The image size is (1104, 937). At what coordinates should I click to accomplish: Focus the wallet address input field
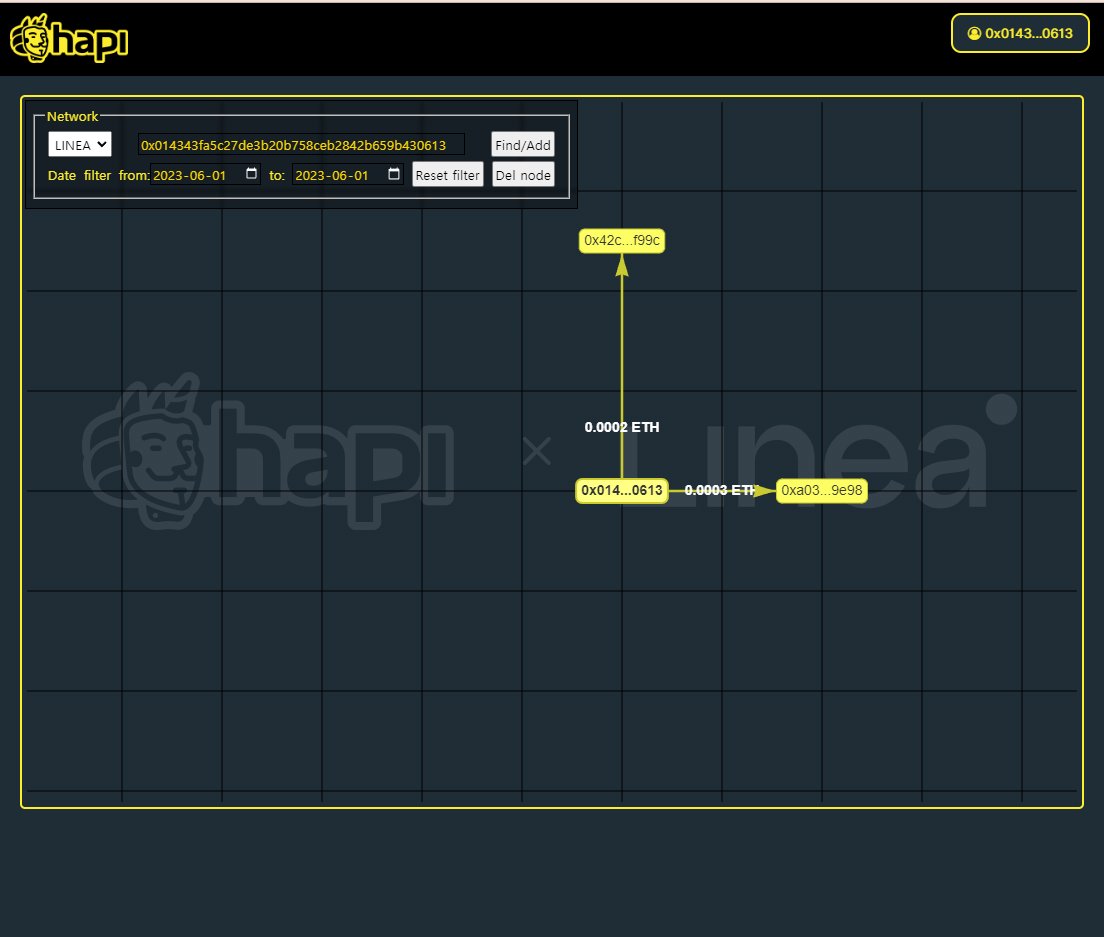[x=301, y=145]
